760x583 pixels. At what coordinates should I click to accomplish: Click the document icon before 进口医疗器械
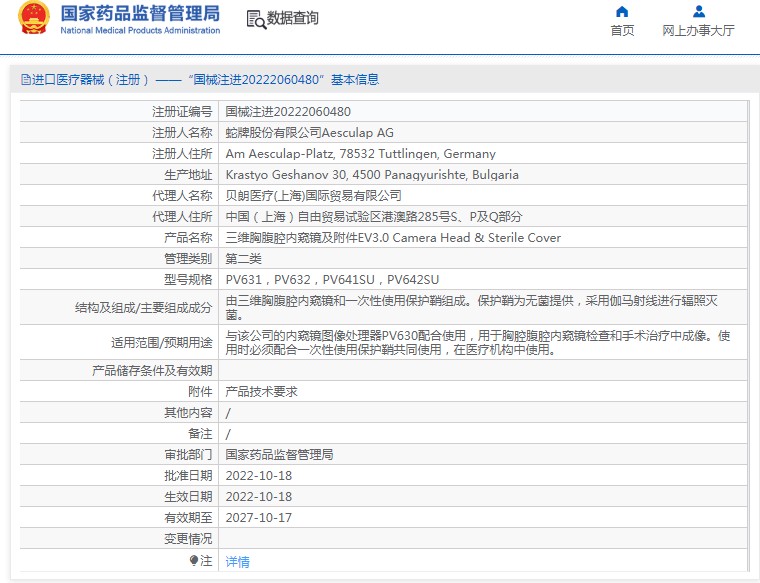pos(26,79)
